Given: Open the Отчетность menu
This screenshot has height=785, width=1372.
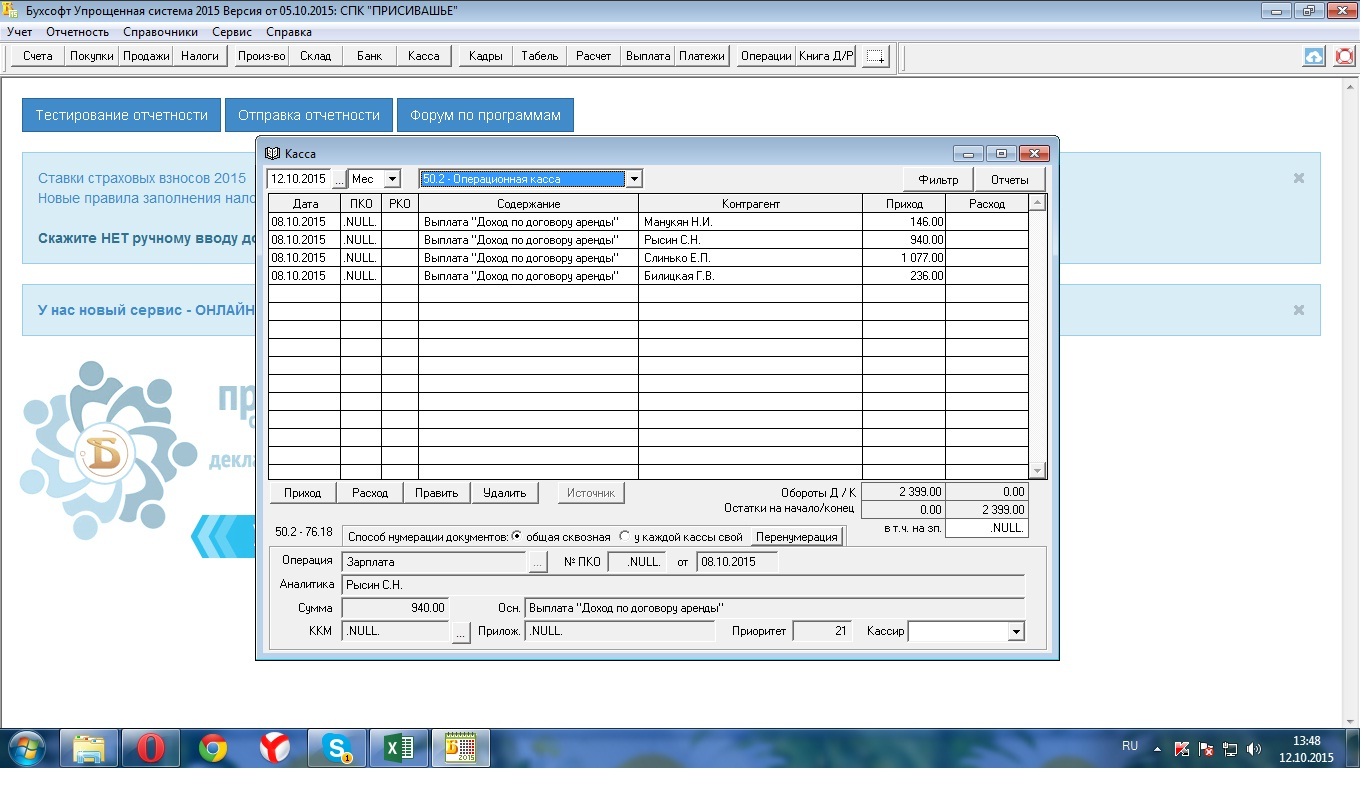Looking at the screenshot, I should pos(78,32).
